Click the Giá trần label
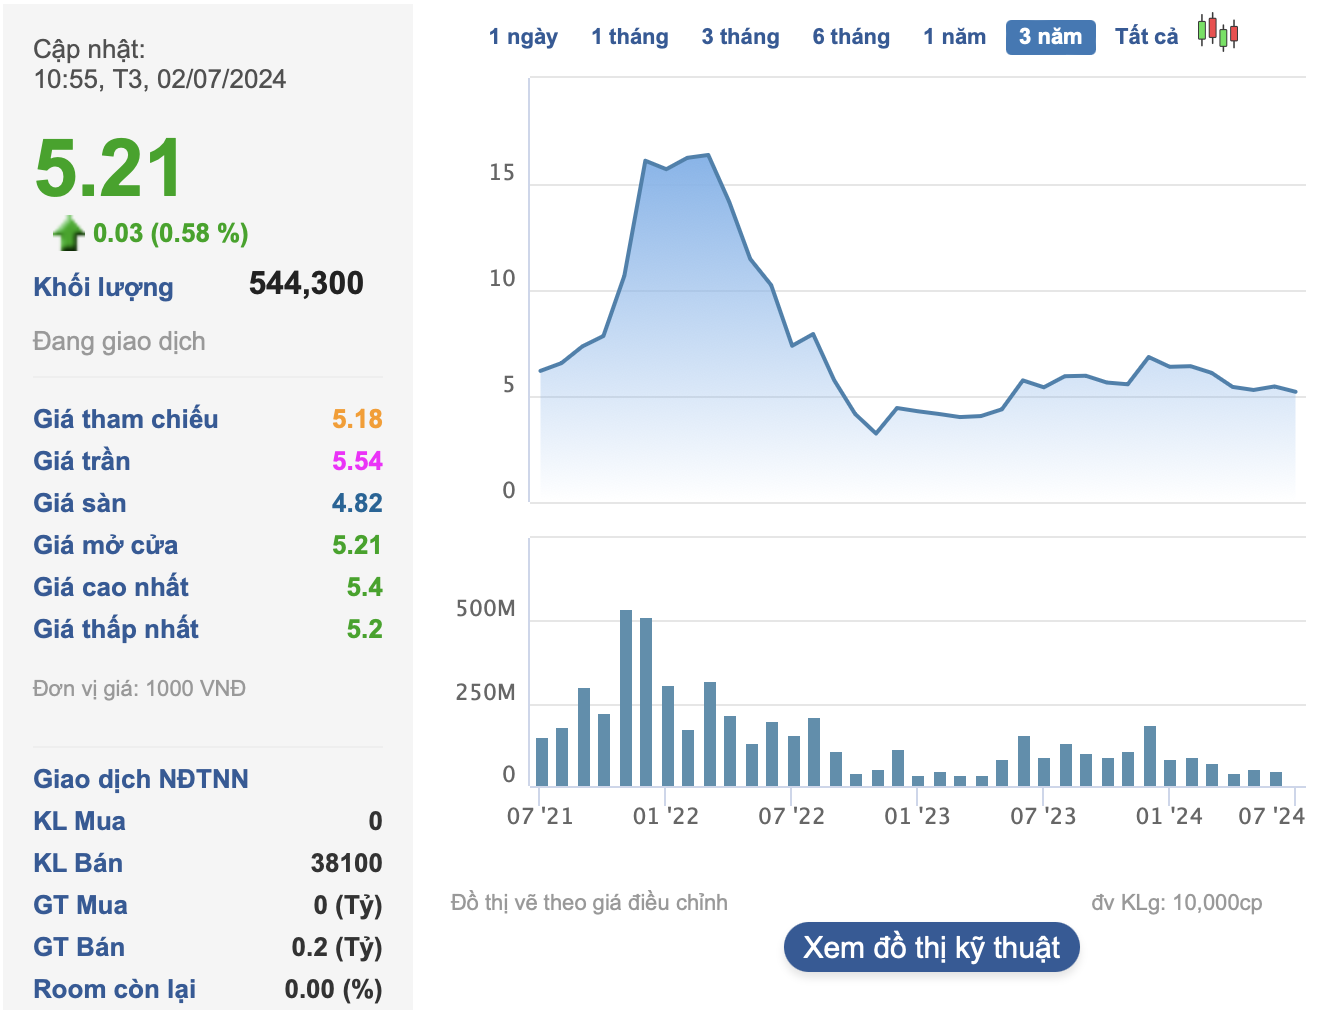 (82, 461)
